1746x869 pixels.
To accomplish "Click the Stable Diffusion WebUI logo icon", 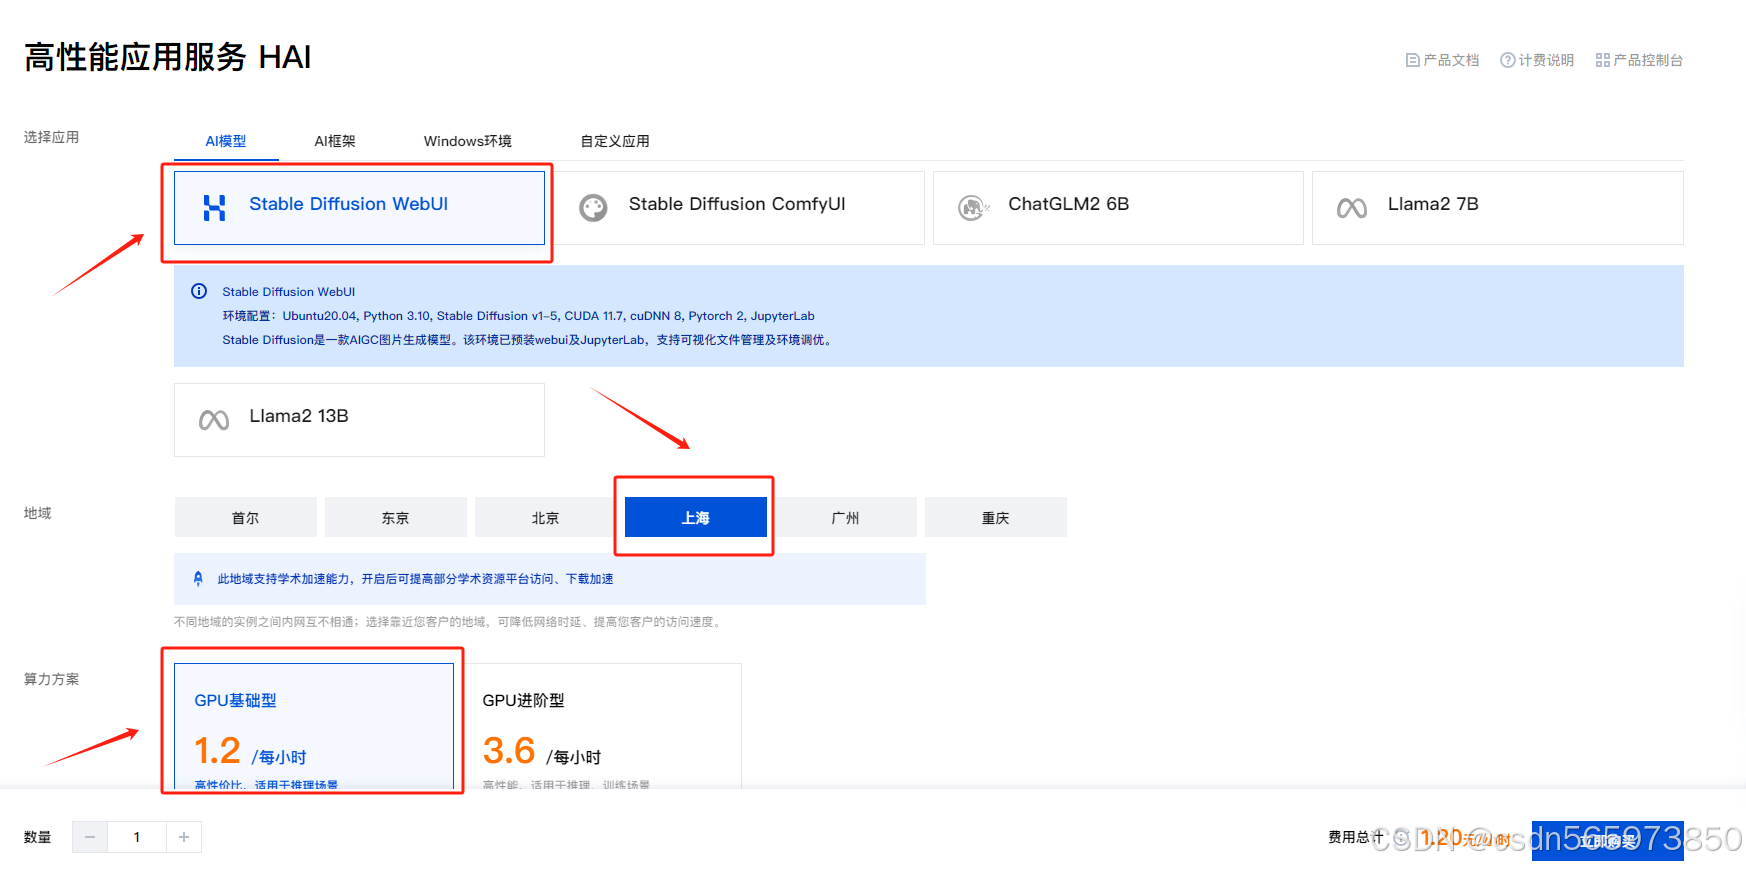I will [214, 208].
